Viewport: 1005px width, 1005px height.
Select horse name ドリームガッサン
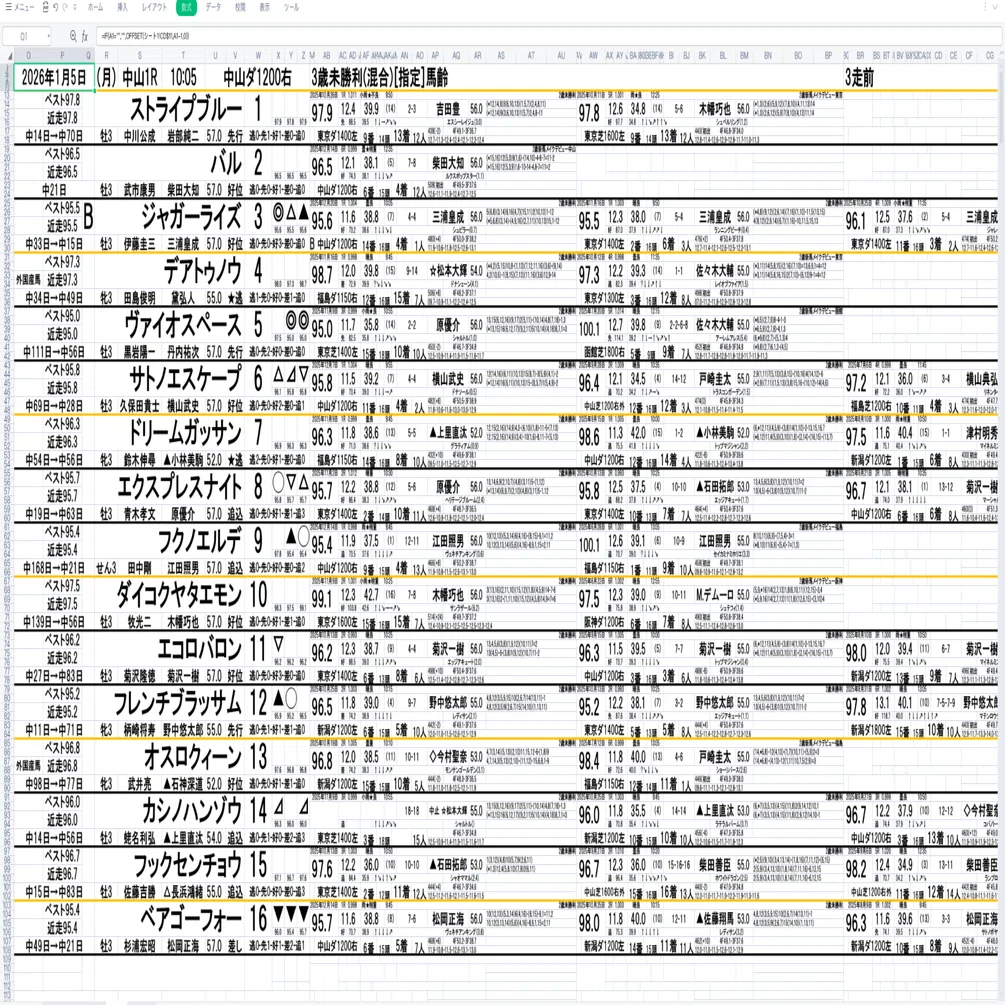[x=185, y=433]
